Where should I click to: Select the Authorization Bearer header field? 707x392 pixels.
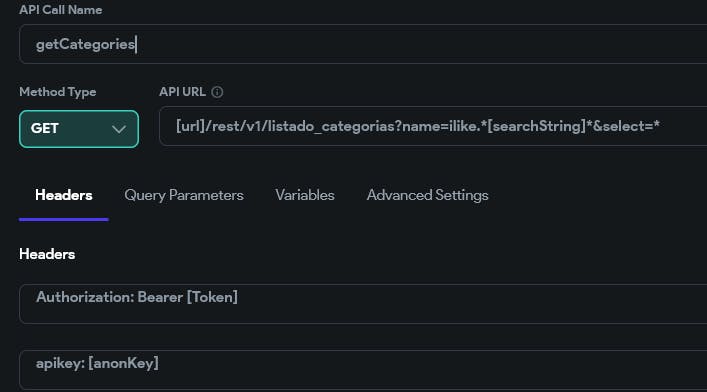pyautogui.click(x=363, y=304)
